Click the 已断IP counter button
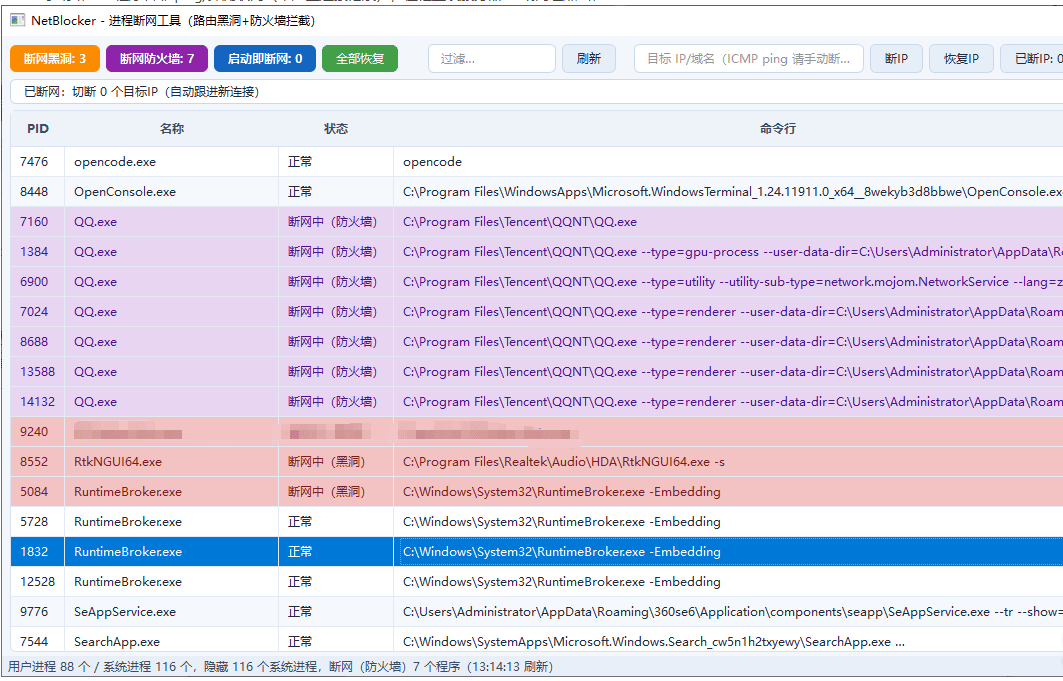 click(x=1032, y=59)
